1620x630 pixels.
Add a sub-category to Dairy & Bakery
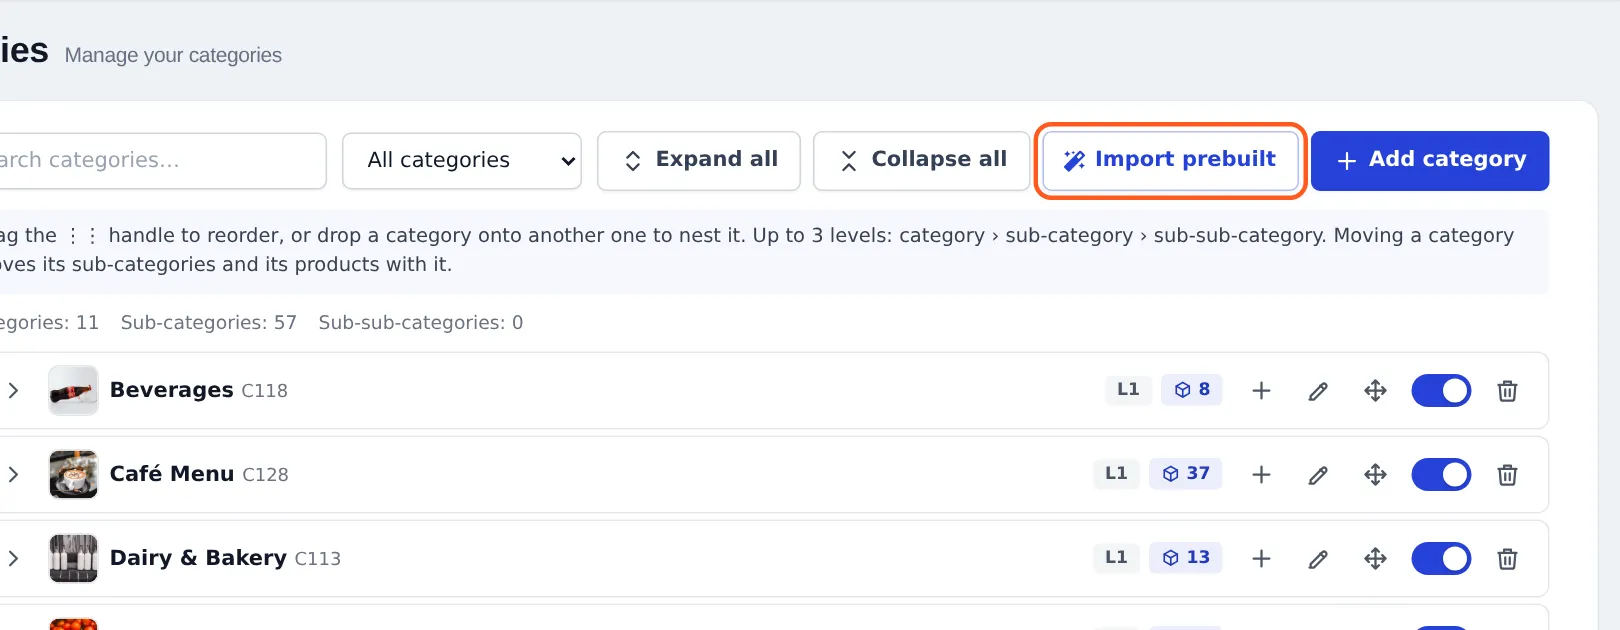pos(1261,559)
